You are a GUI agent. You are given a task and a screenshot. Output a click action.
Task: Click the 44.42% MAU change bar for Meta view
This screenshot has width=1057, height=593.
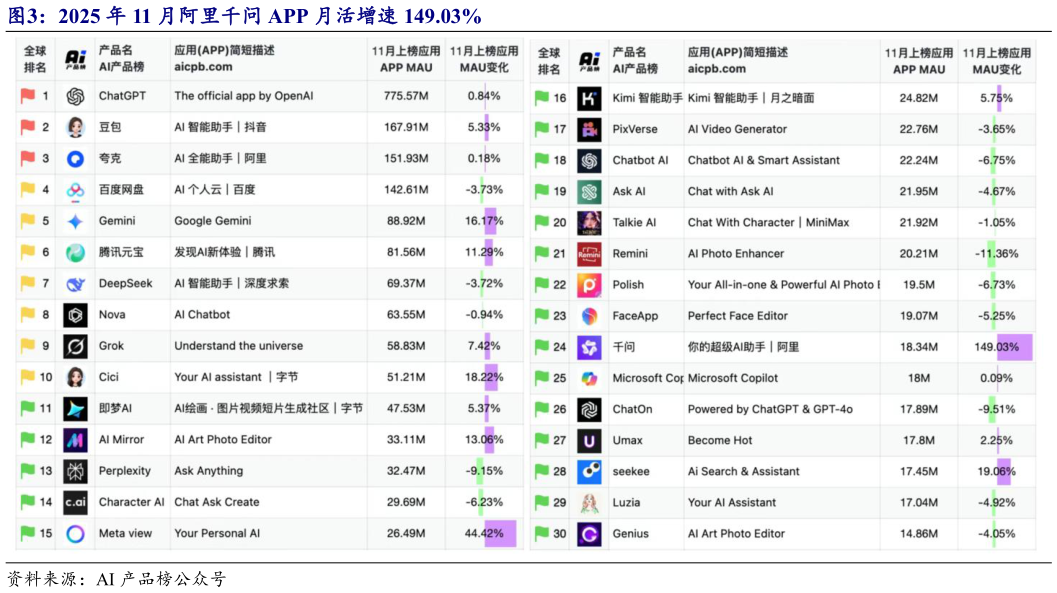[x=500, y=534]
